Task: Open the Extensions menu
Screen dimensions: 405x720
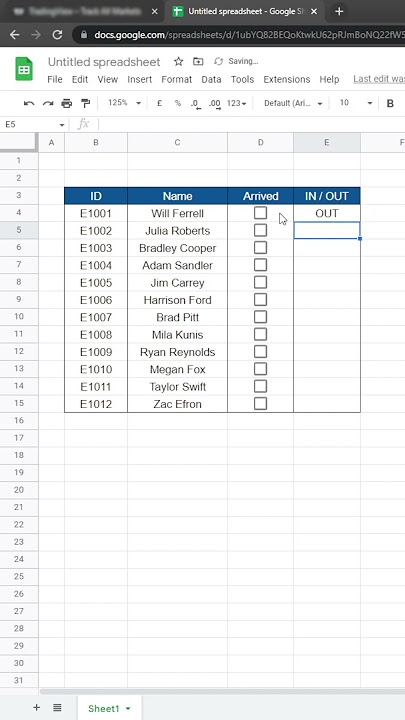Action: click(287, 79)
